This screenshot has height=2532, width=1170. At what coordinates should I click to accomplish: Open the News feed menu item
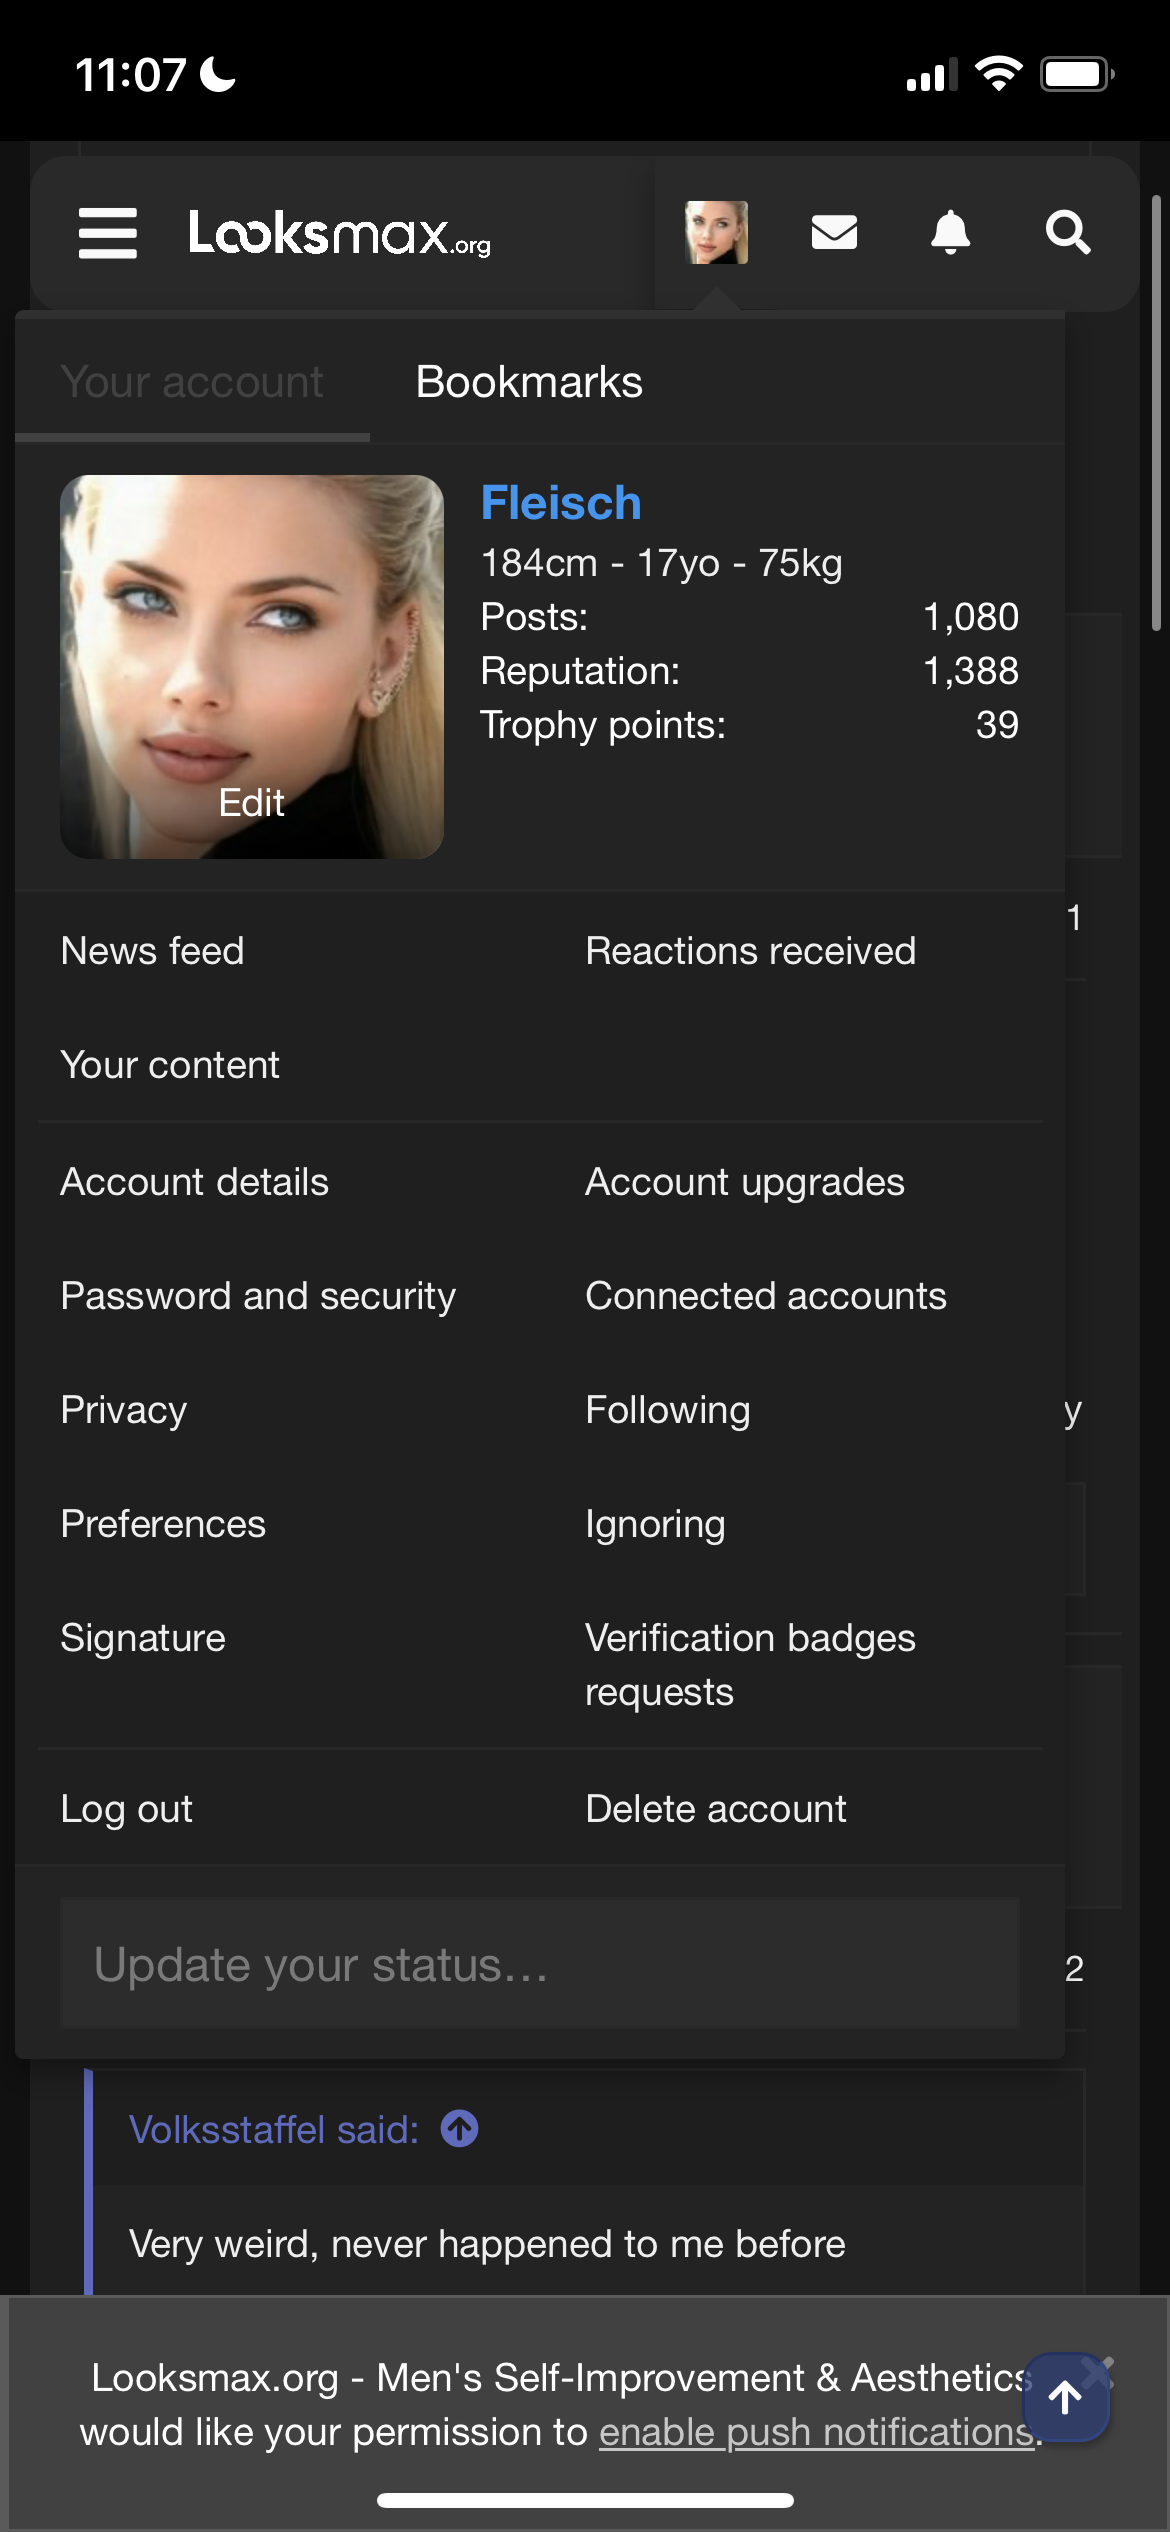[x=153, y=951]
